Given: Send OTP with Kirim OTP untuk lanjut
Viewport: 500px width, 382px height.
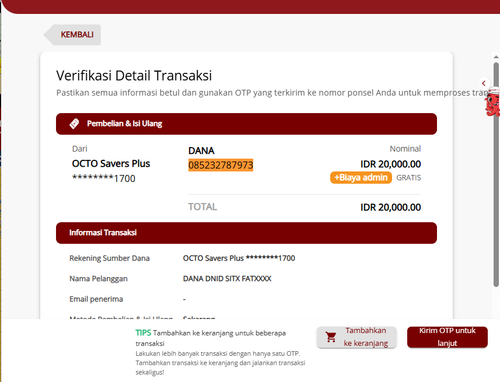Looking at the screenshot, I should [x=447, y=337].
